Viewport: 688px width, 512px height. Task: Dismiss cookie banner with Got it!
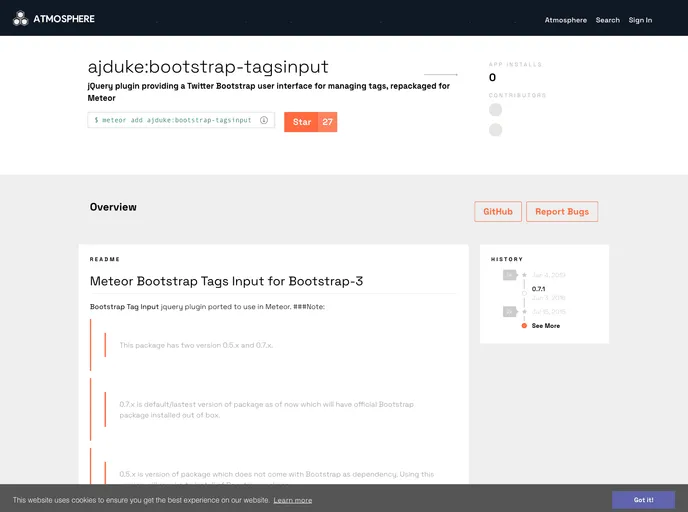click(x=643, y=500)
